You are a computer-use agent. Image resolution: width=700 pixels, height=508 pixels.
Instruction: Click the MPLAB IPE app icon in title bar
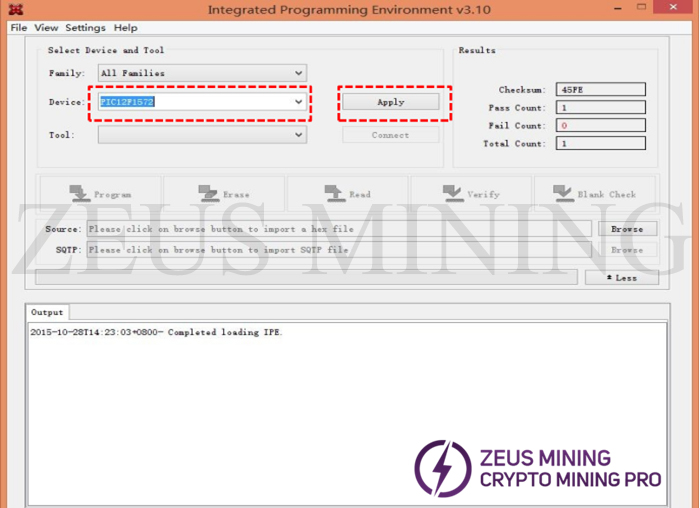point(17,10)
